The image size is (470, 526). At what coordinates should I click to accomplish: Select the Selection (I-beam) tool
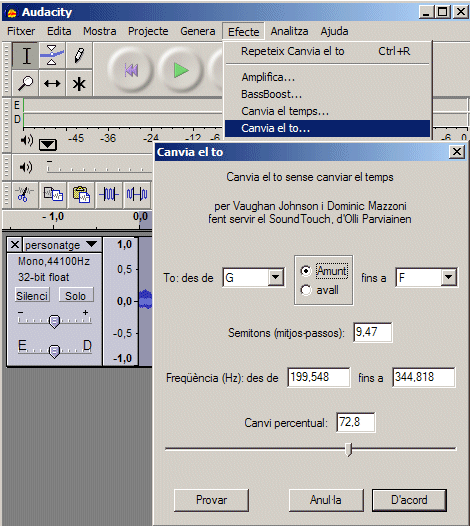pyautogui.click(x=26, y=55)
